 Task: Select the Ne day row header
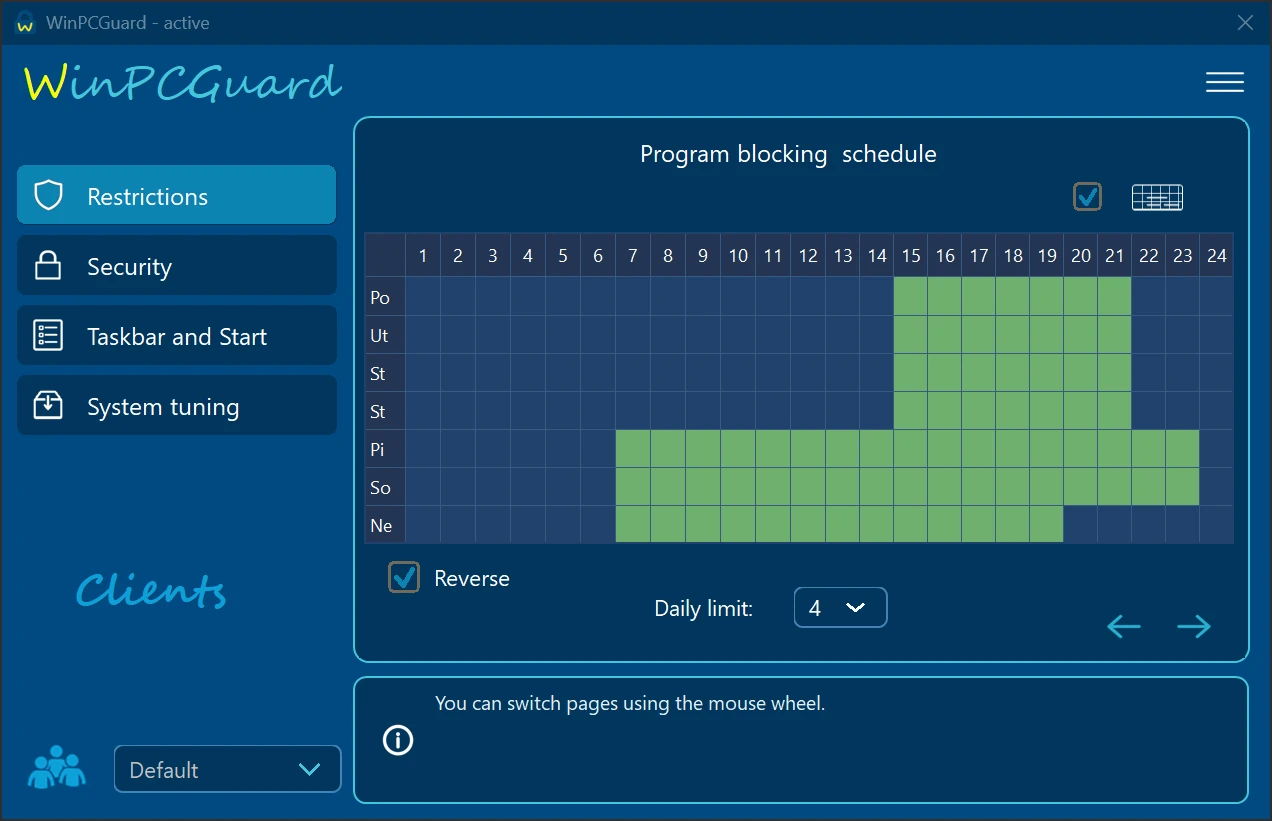(x=385, y=525)
